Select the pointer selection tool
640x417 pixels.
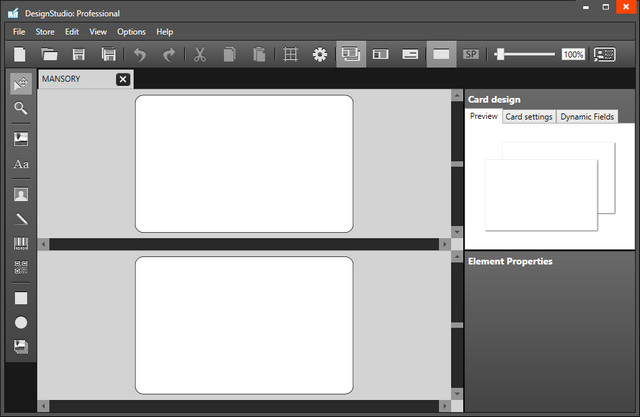pos(20,84)
